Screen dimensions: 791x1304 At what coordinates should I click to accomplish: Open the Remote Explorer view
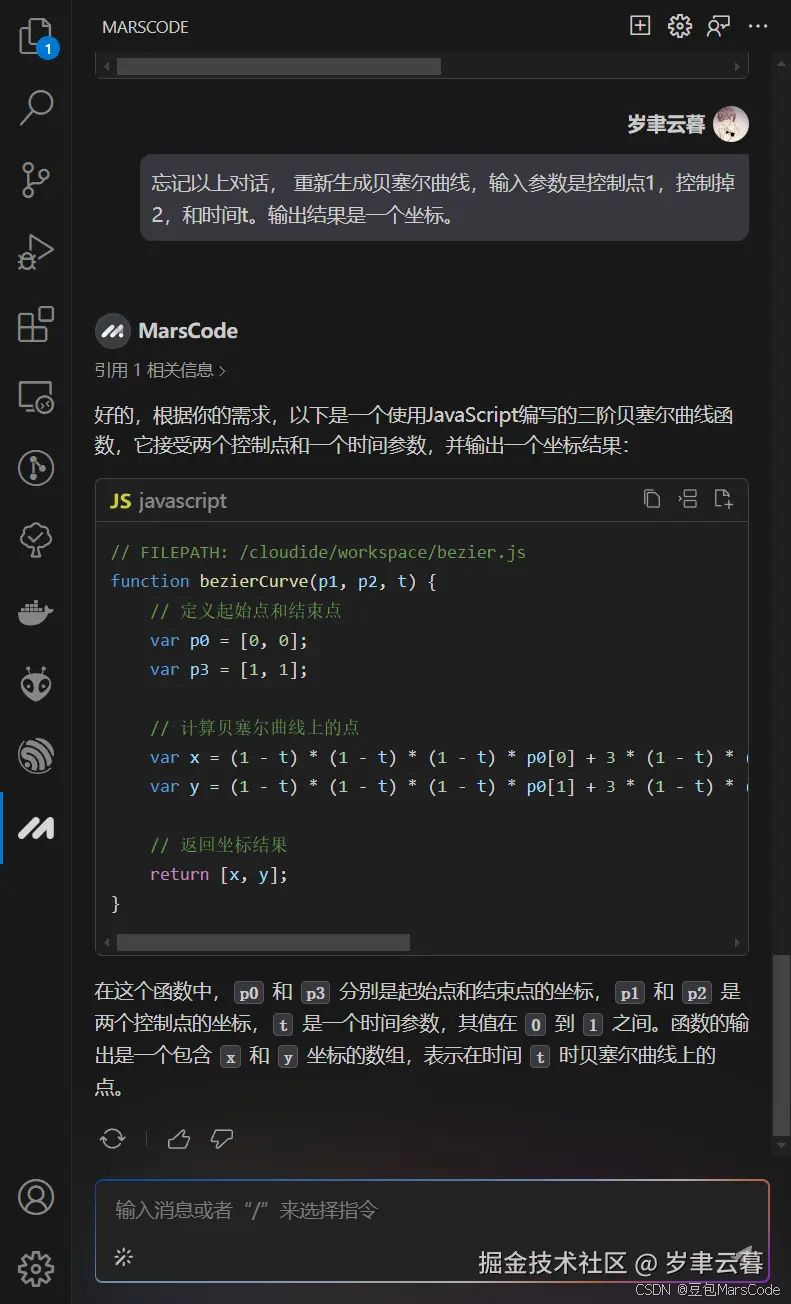click(x=36, y=397)
